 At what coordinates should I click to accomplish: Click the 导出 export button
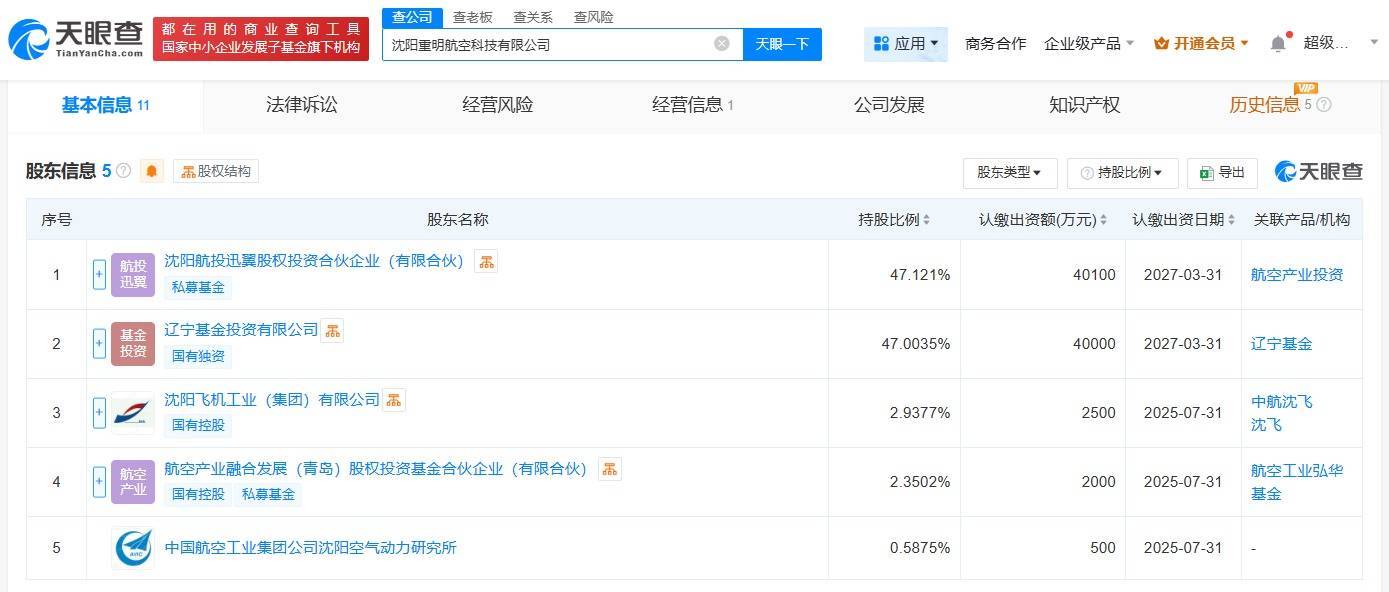(x=1222, y=172)
